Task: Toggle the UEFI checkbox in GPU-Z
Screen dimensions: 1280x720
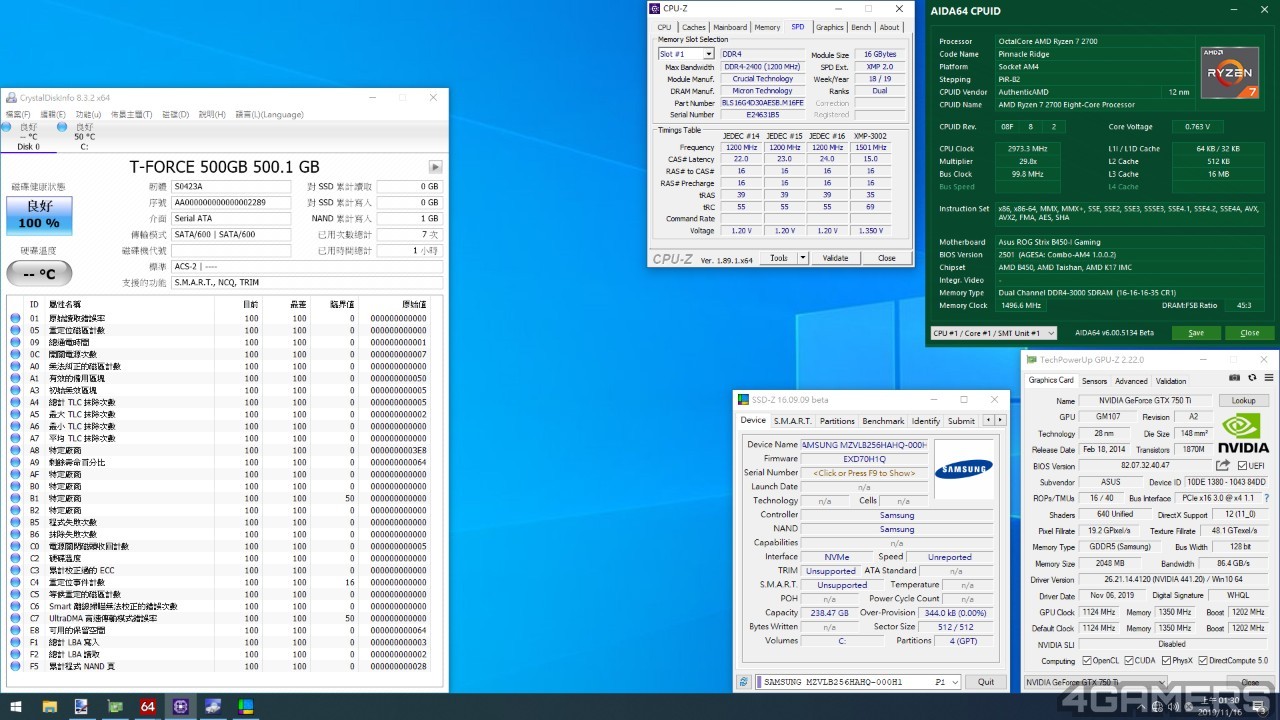Action: tap(1243, 466)
